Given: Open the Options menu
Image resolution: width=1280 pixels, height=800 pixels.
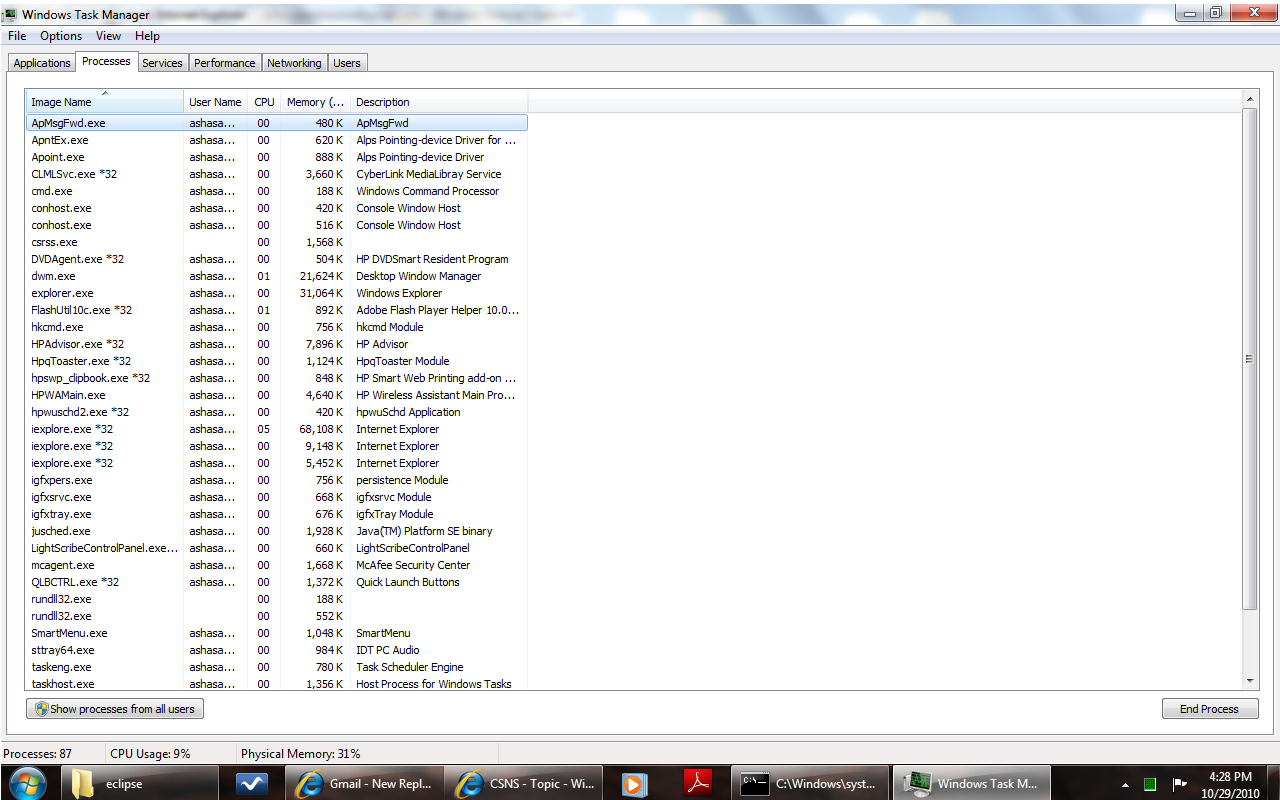Looking at the screenshot, I should (61, 36).
